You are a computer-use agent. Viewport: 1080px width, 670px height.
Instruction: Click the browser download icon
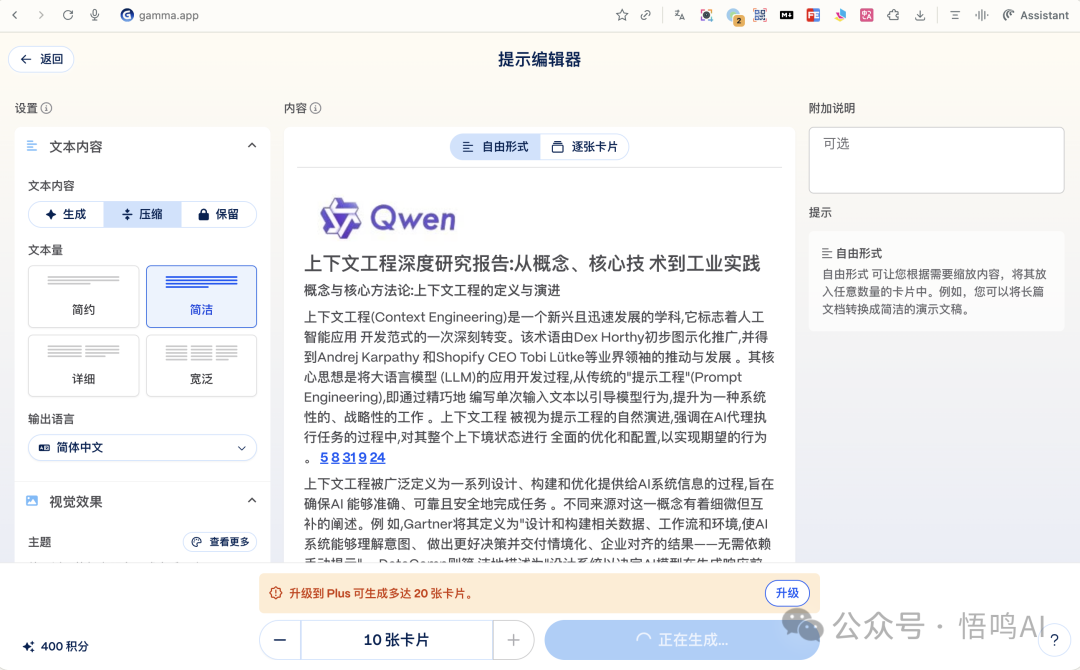click(919, 15)
